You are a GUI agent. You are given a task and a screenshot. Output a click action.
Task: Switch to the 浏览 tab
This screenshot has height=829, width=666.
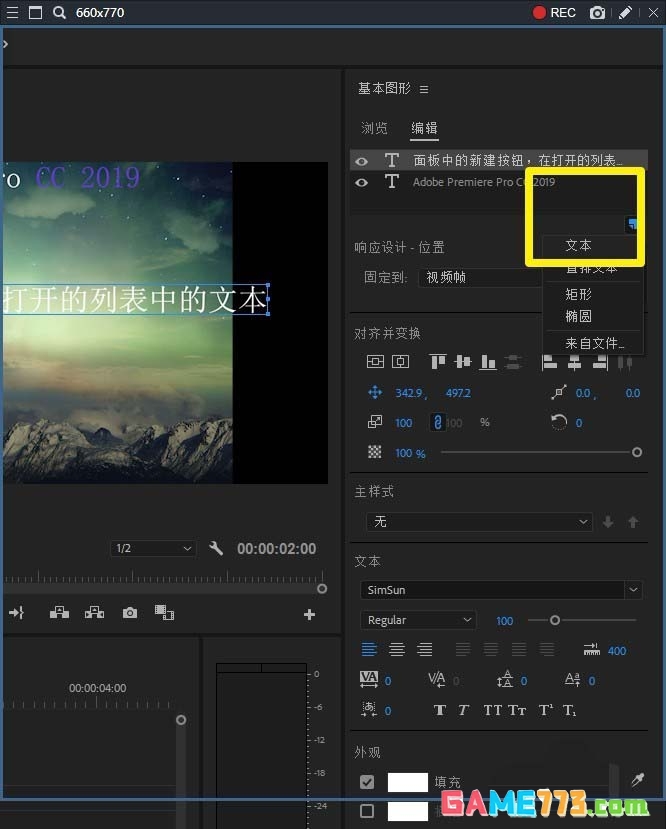374,128
